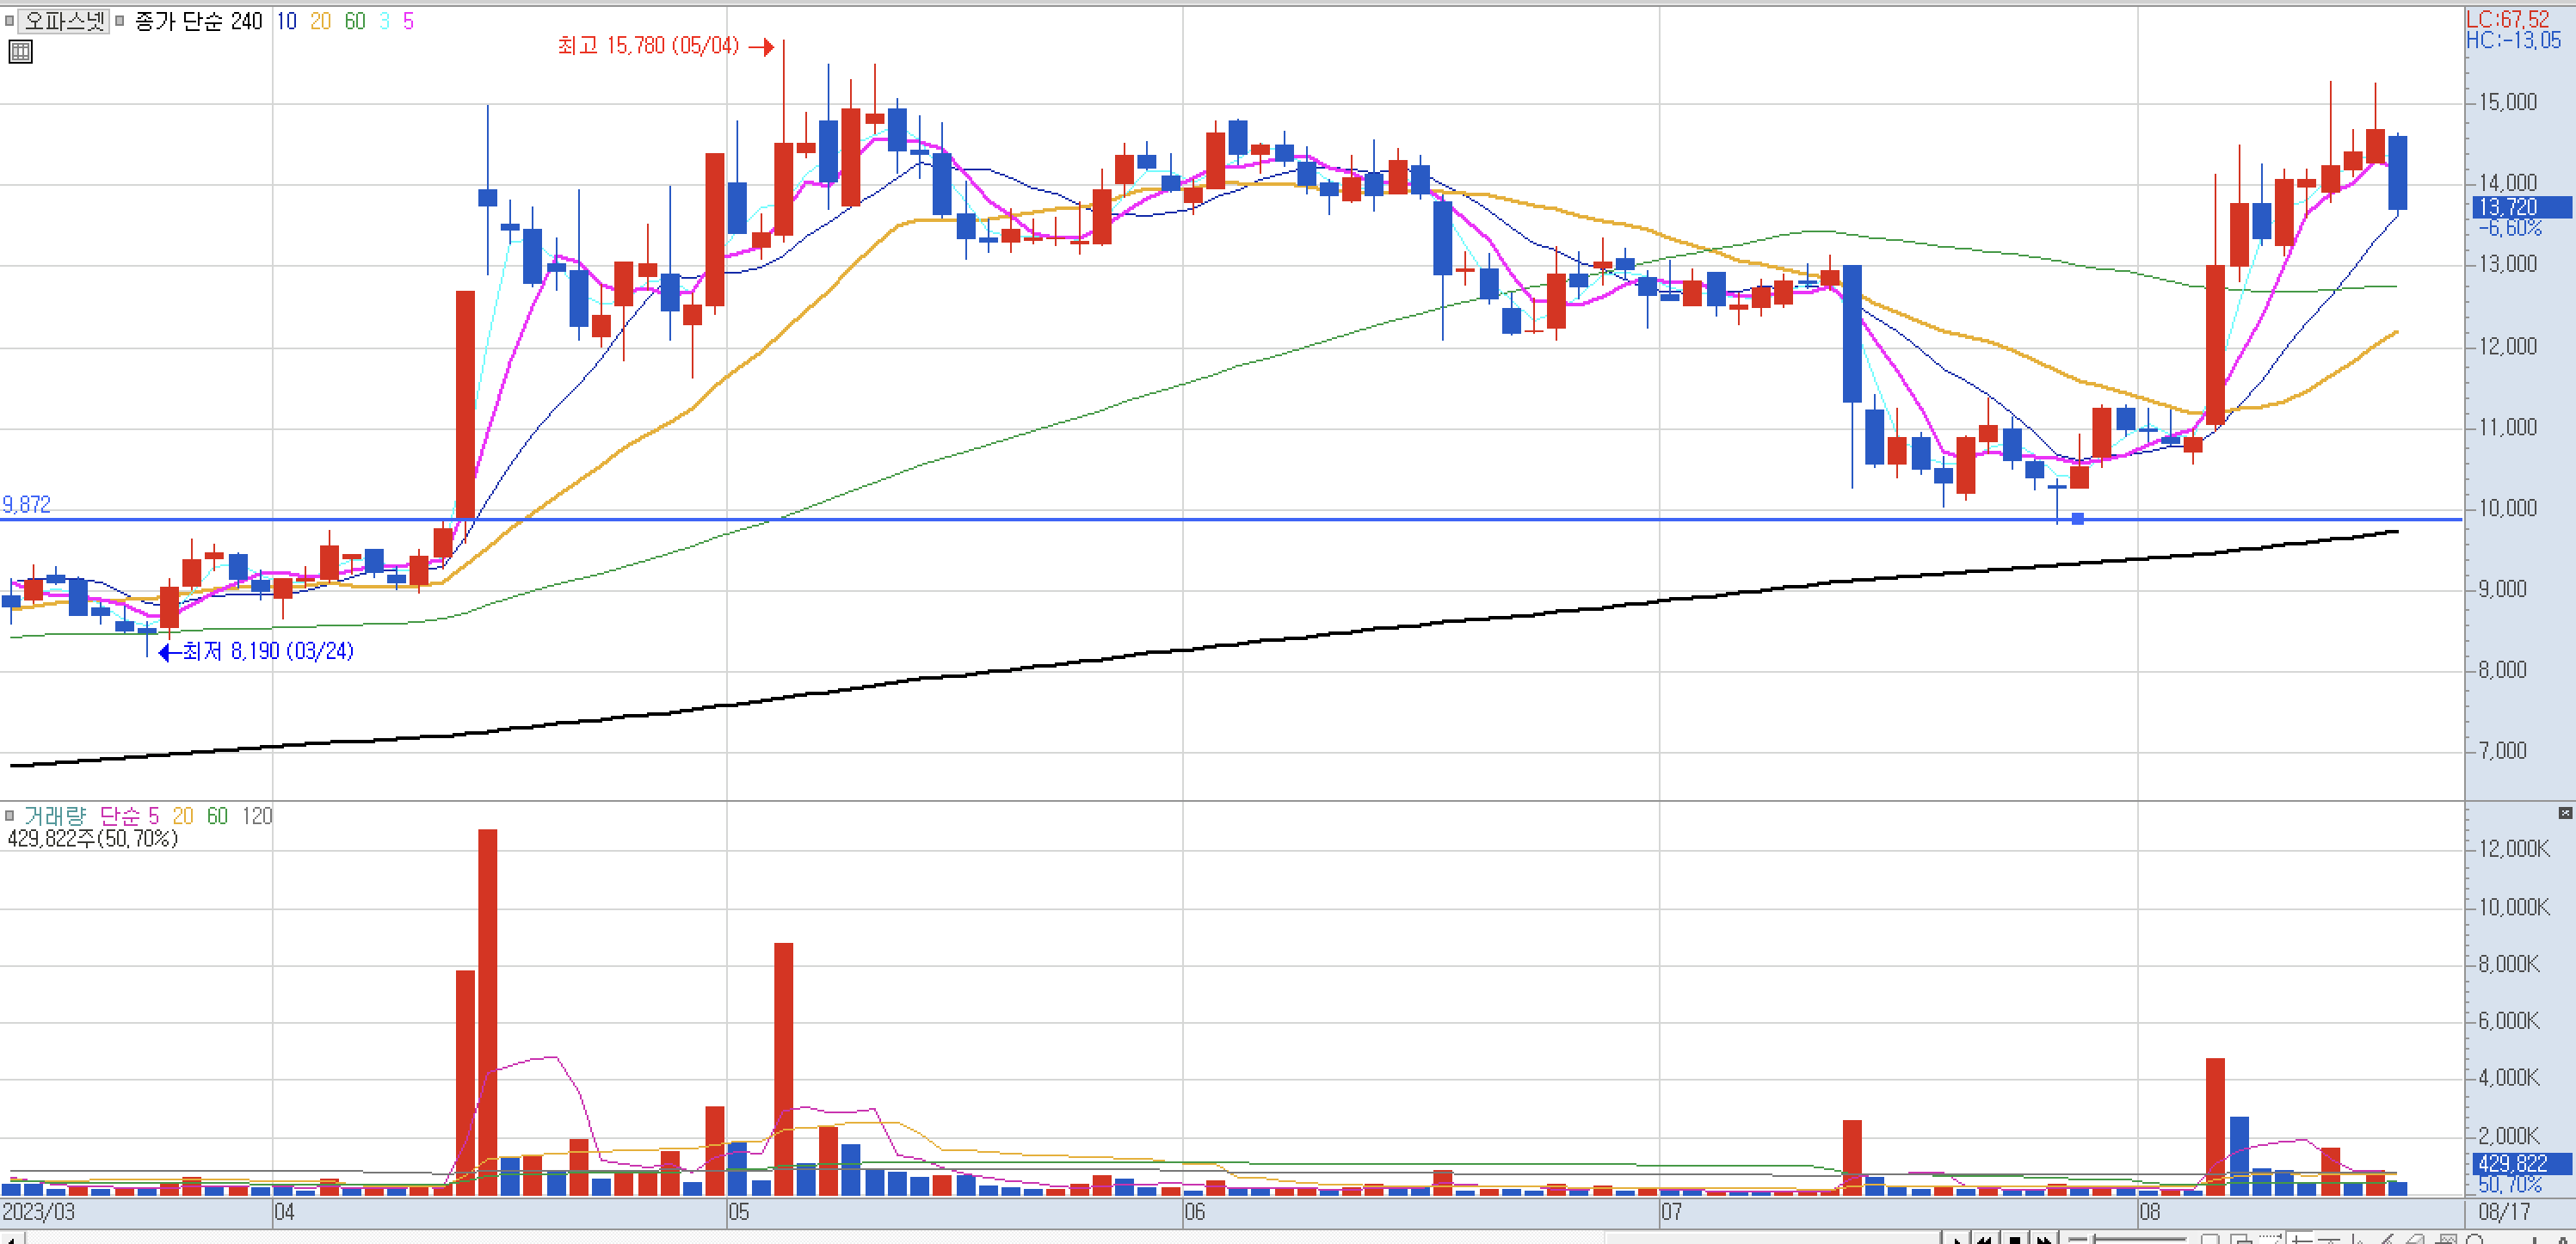
Task: Select the magenta 5-period average legend
Action: click(408, 21)
